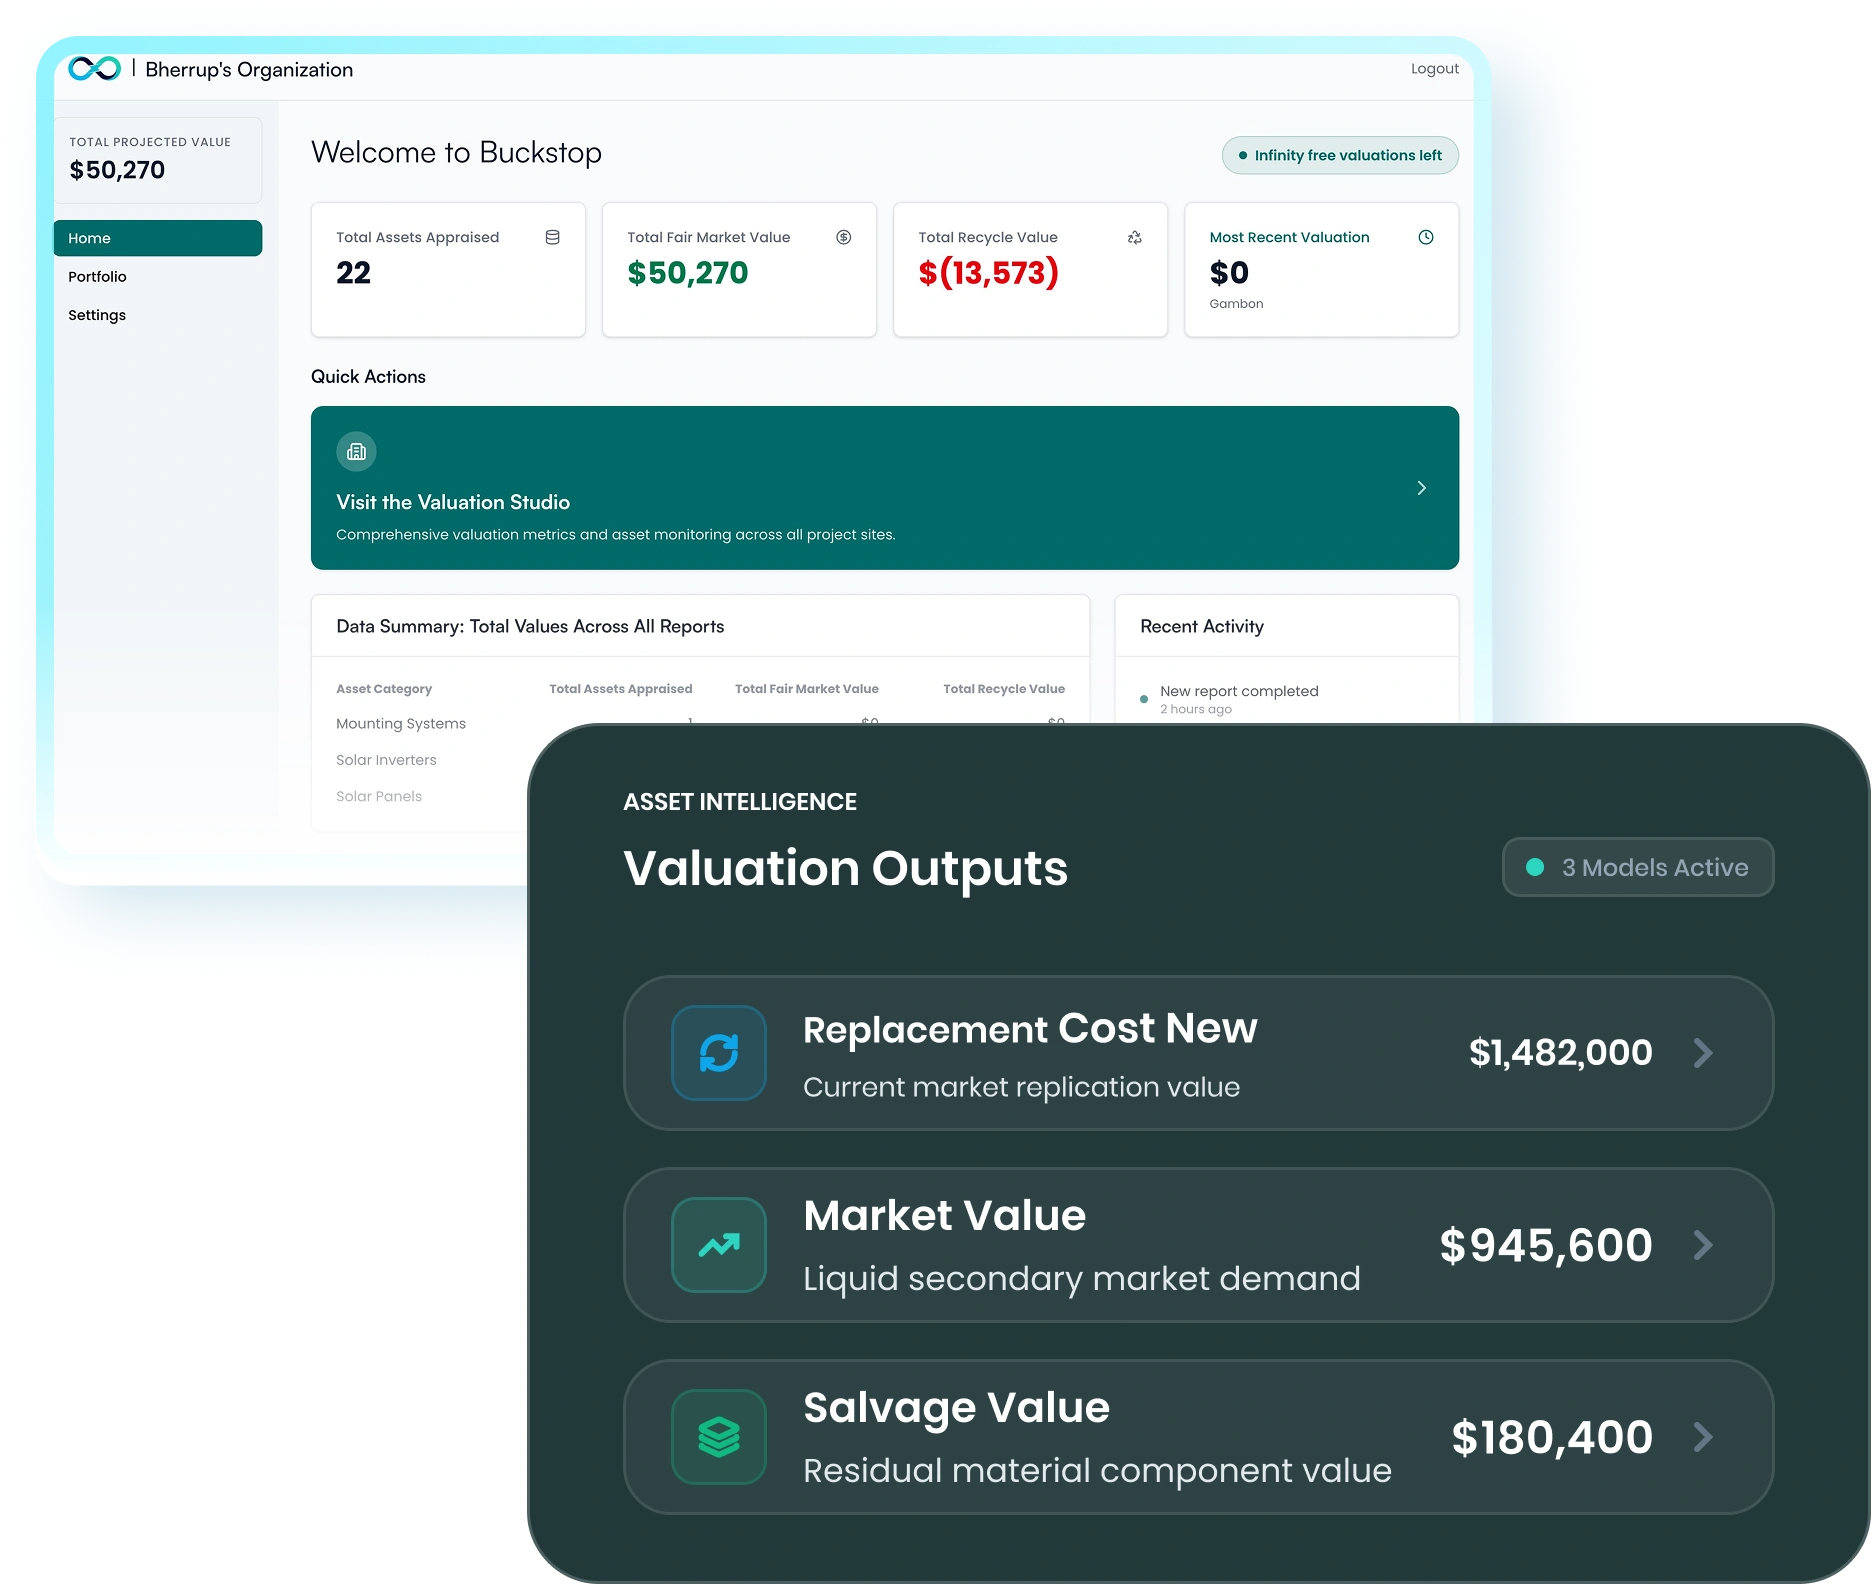
Task: Click the Total Projected Value sidebar card
Action: pyautogui.click(x=158, y=160)
